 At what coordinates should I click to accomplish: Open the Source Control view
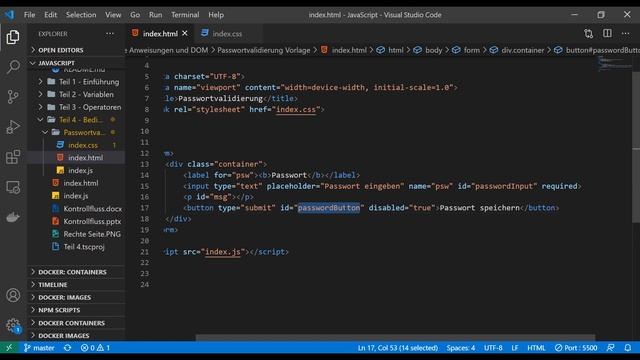pyautogui.click(x=13, y=97)
